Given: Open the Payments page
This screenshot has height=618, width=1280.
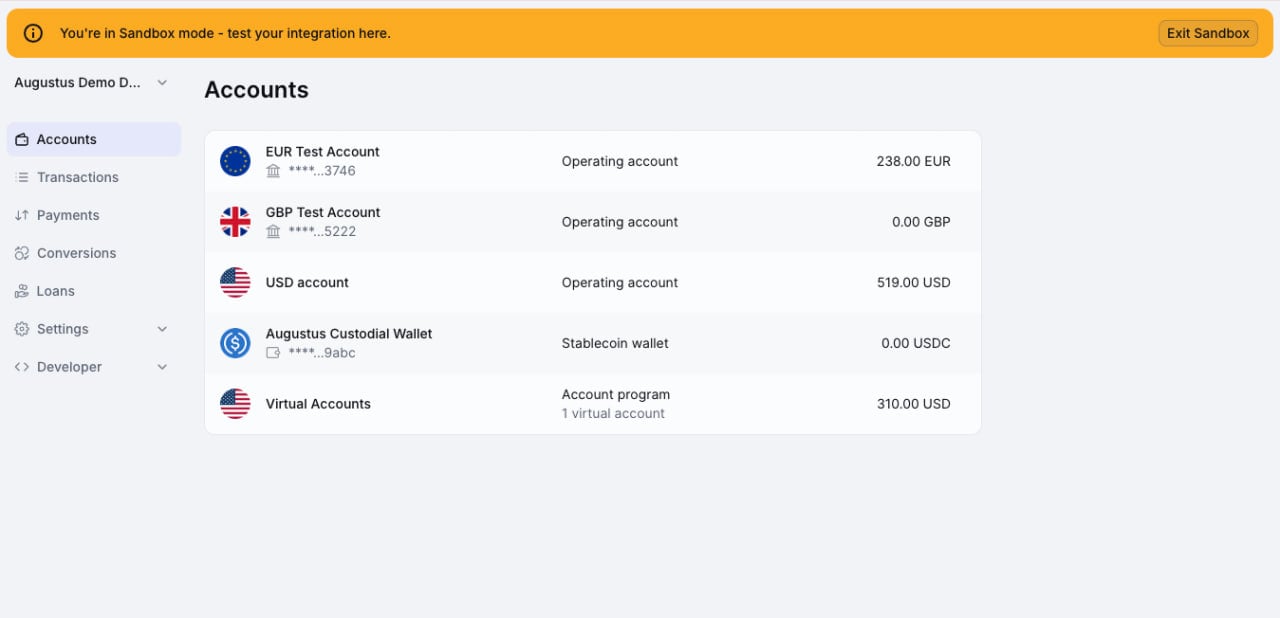Looking at the screenshot, I should [94, 215].
